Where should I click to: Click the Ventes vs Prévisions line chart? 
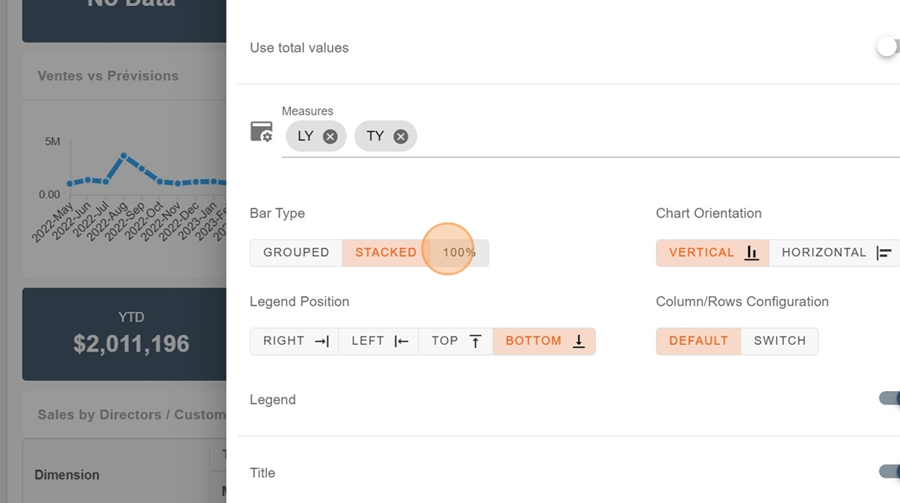130,180
